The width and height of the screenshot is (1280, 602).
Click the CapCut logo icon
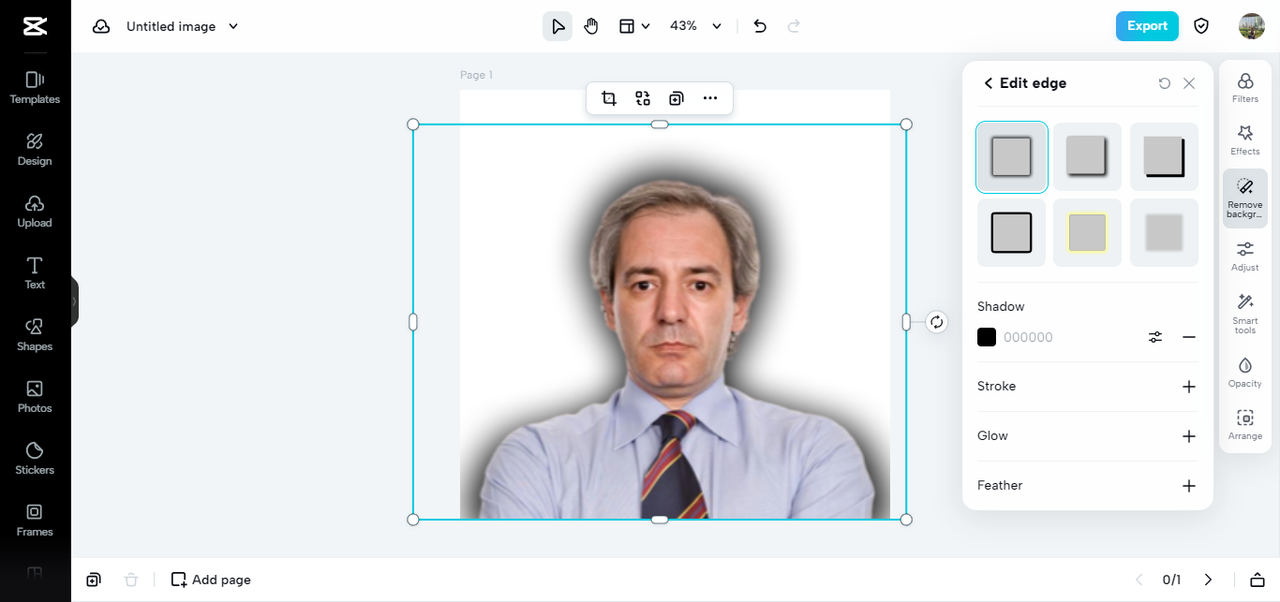[35, 27]
